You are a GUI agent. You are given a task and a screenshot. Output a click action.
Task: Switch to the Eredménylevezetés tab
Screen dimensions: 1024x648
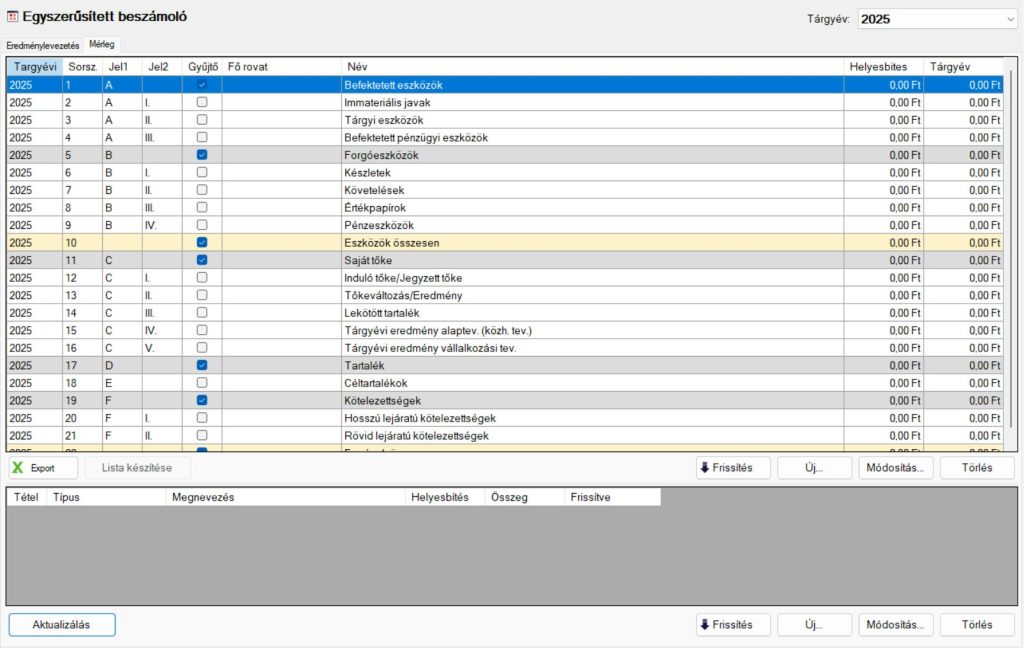coord(42,46)
